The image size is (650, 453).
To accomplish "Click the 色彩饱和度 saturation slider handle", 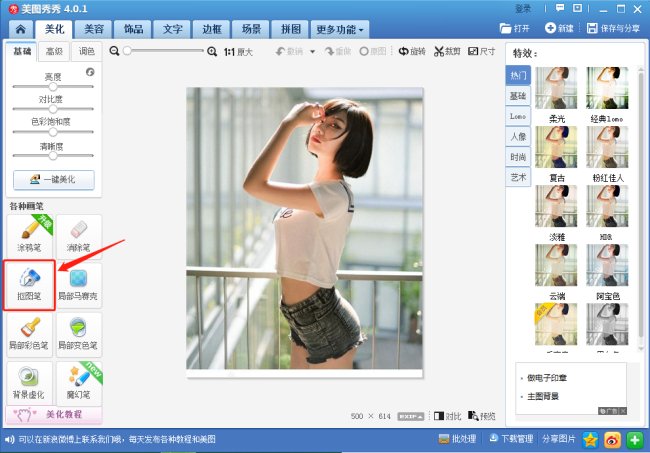I will click(53, 132).
